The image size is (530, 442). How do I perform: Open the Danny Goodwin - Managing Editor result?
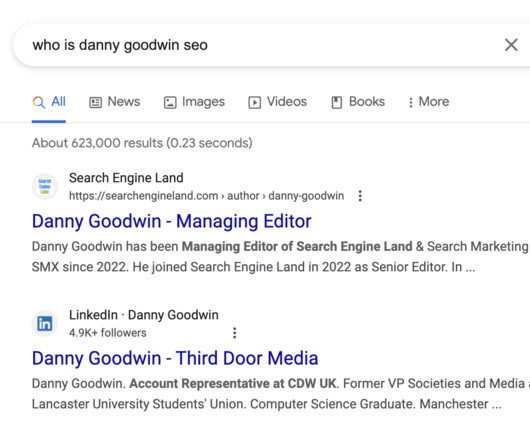tap(172, 221)
